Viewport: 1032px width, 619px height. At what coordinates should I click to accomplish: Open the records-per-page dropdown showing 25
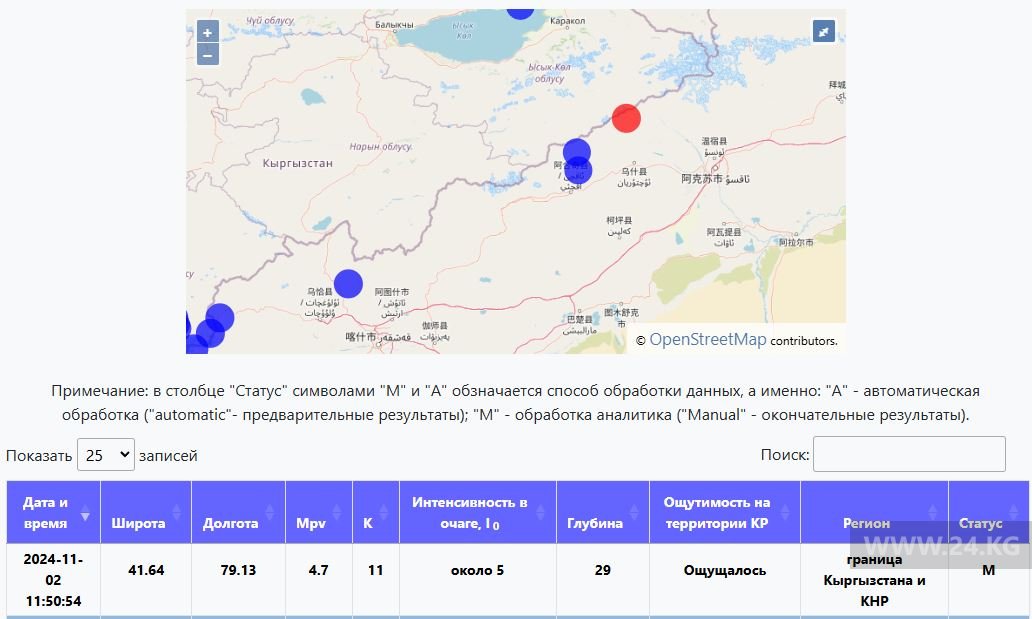click(106, 455)
